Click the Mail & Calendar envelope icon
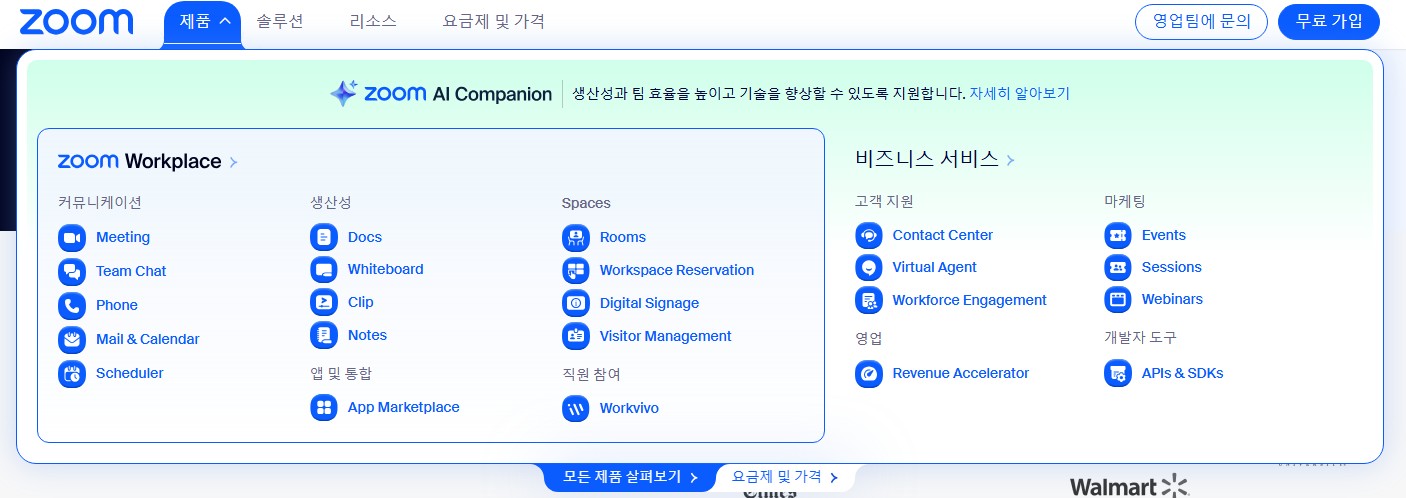This screenshot has height=498, width=1406. [72, 340]
